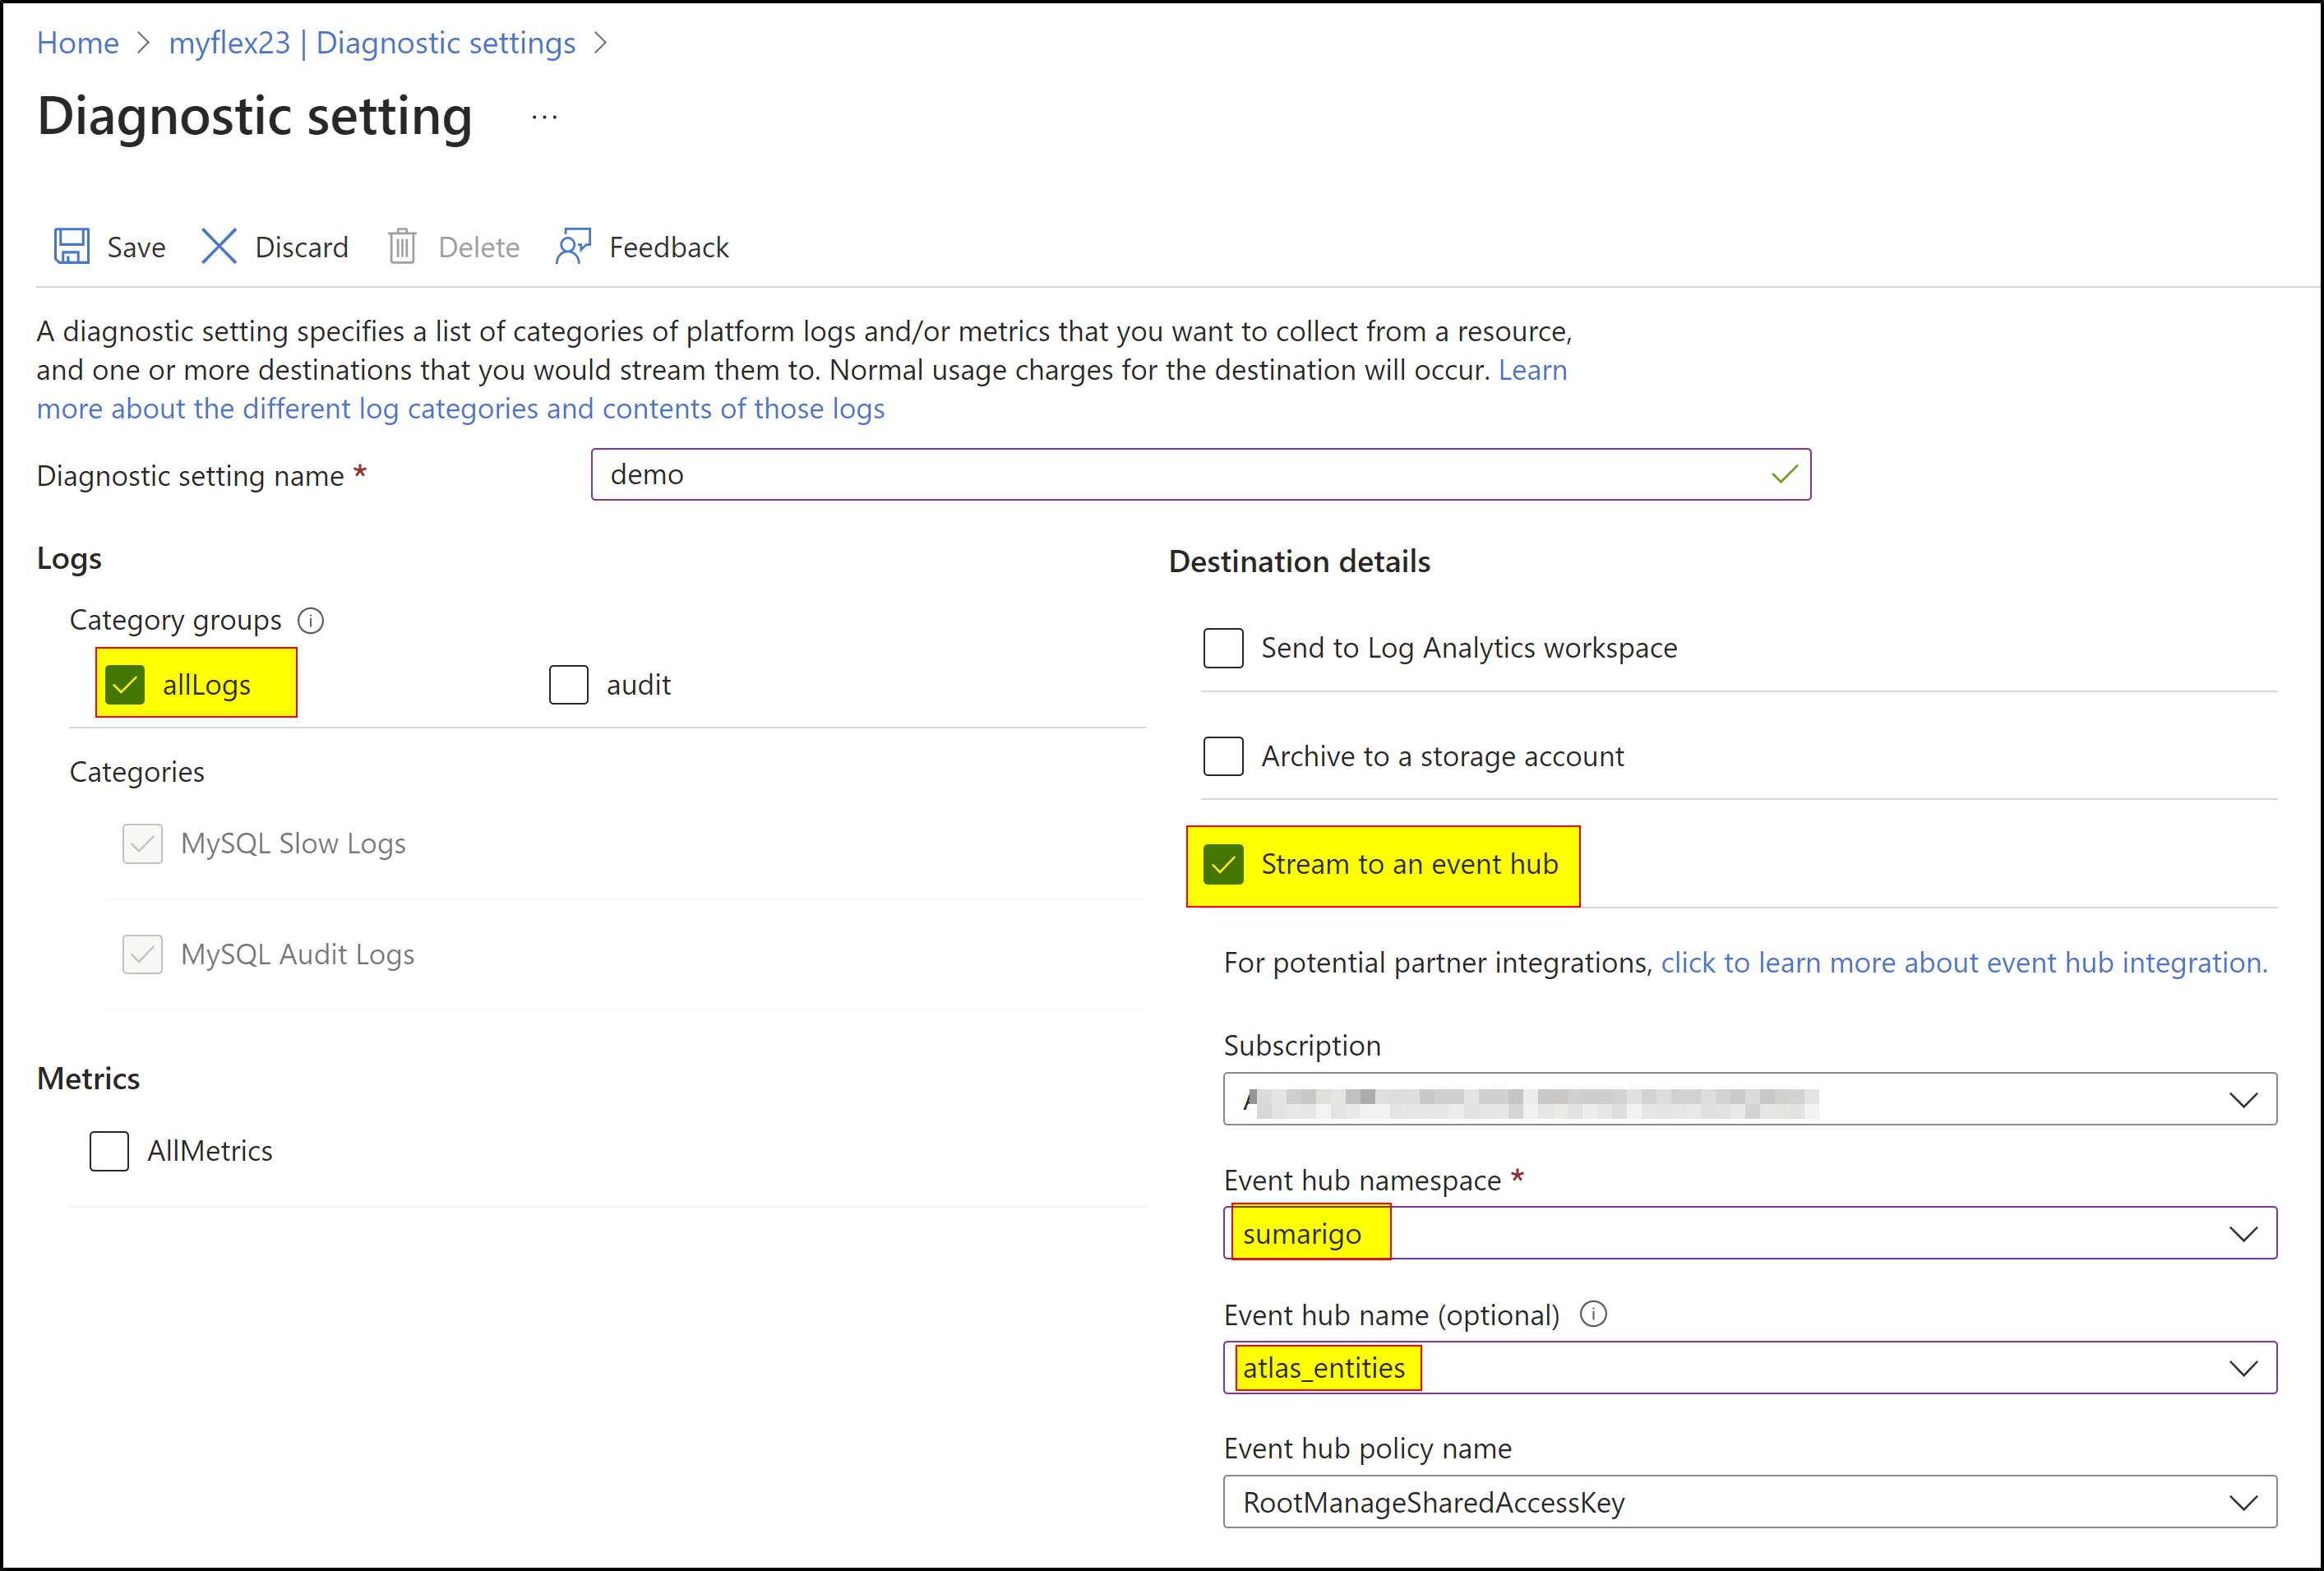Click inside the Diagnostic setting name field
2324x1571 pixels.
[1100, 474]
